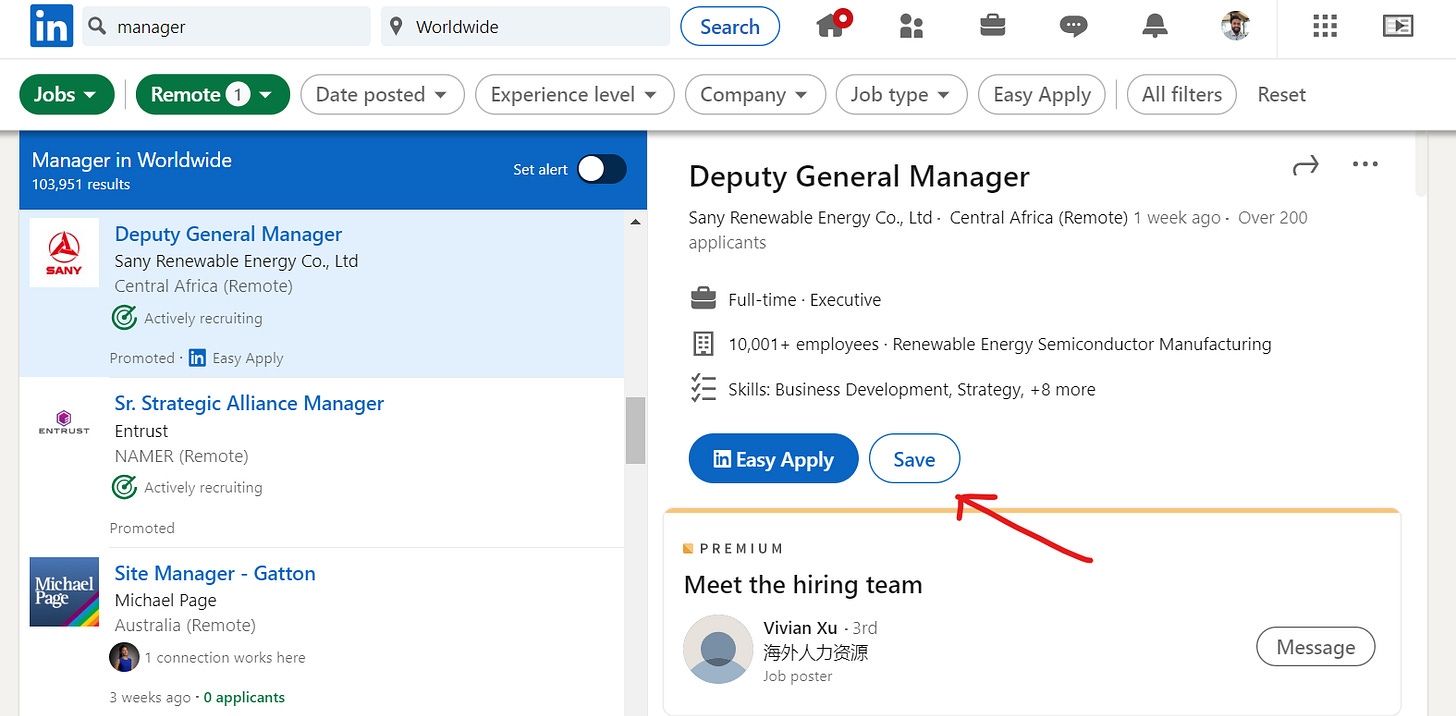Click Sany company logo thumbnail
This screenshot has width=1456, height=716.
coord(64,252)
